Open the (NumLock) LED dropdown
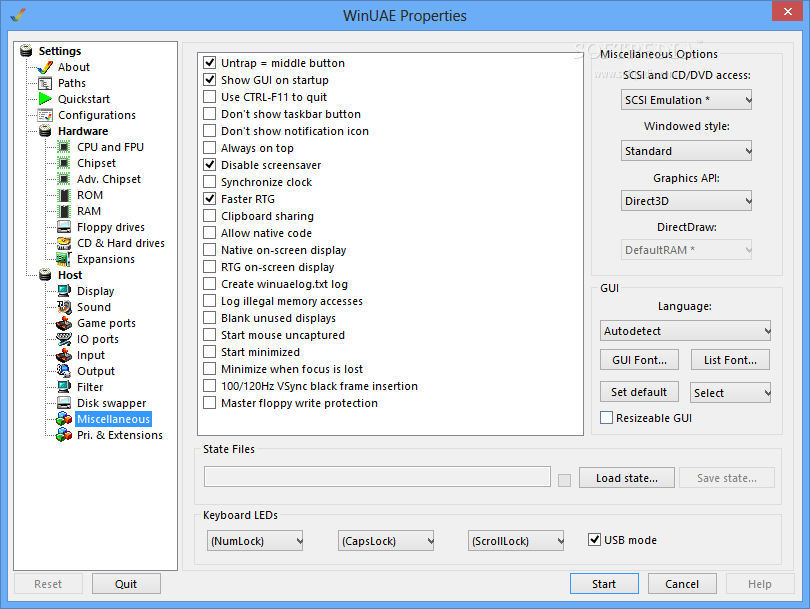The width and height of the screenshot is (810, 609). [x=255, y=541]
